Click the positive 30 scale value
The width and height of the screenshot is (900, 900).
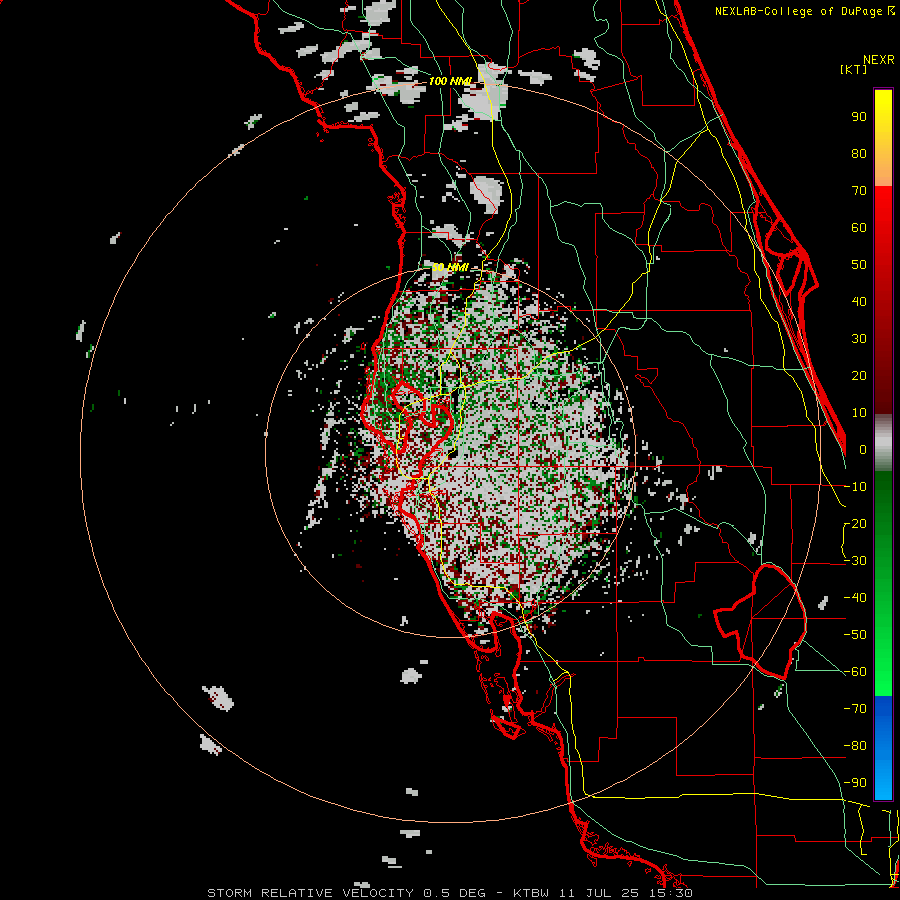click(x=859, y=339)
